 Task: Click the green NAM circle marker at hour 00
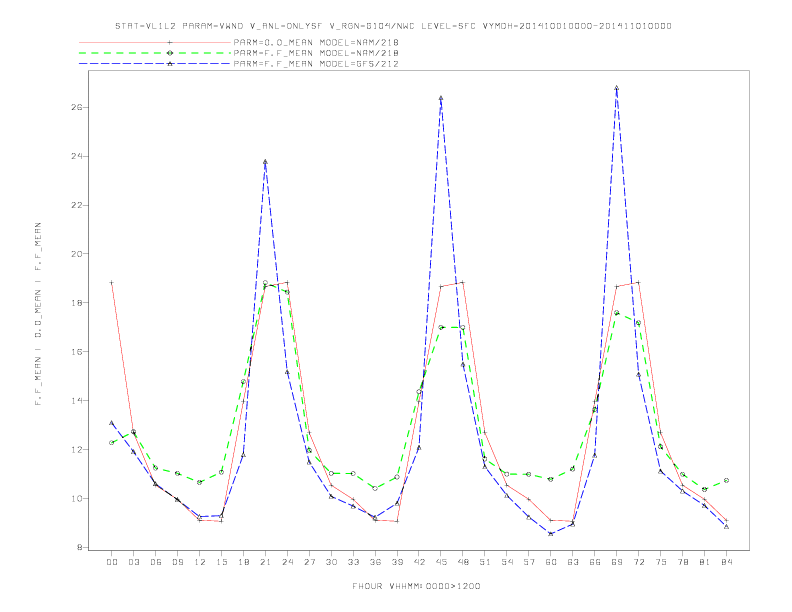click(x=112, y=443)
